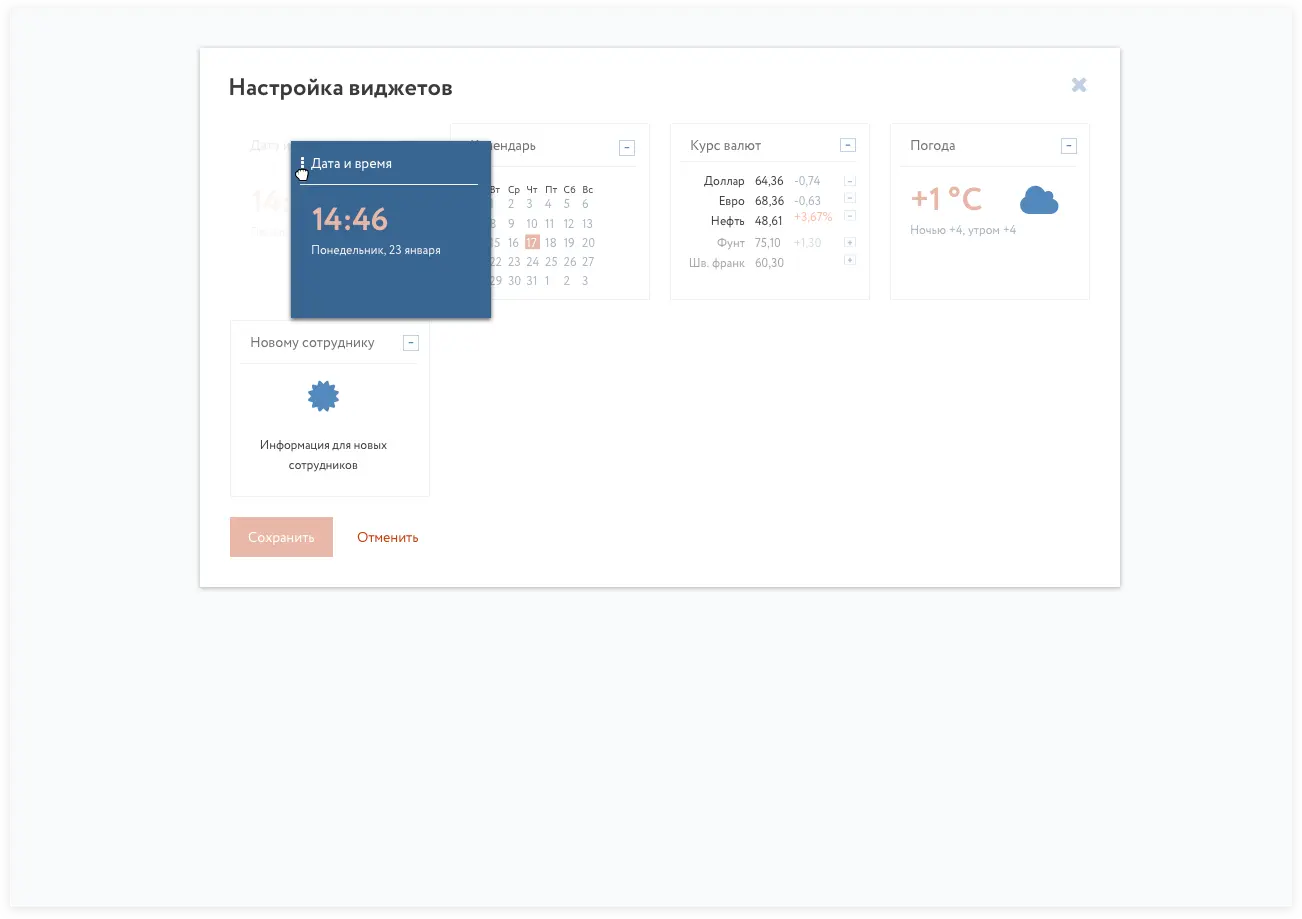Hide the Нефть row
The image size is (1302, 919).
coord(850,215)
